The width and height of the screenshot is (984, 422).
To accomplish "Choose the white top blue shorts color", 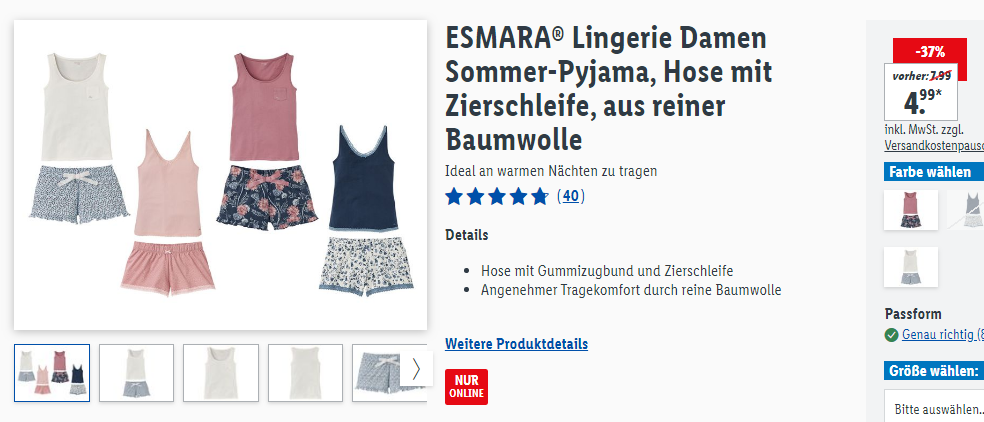I will click(911, 267).
